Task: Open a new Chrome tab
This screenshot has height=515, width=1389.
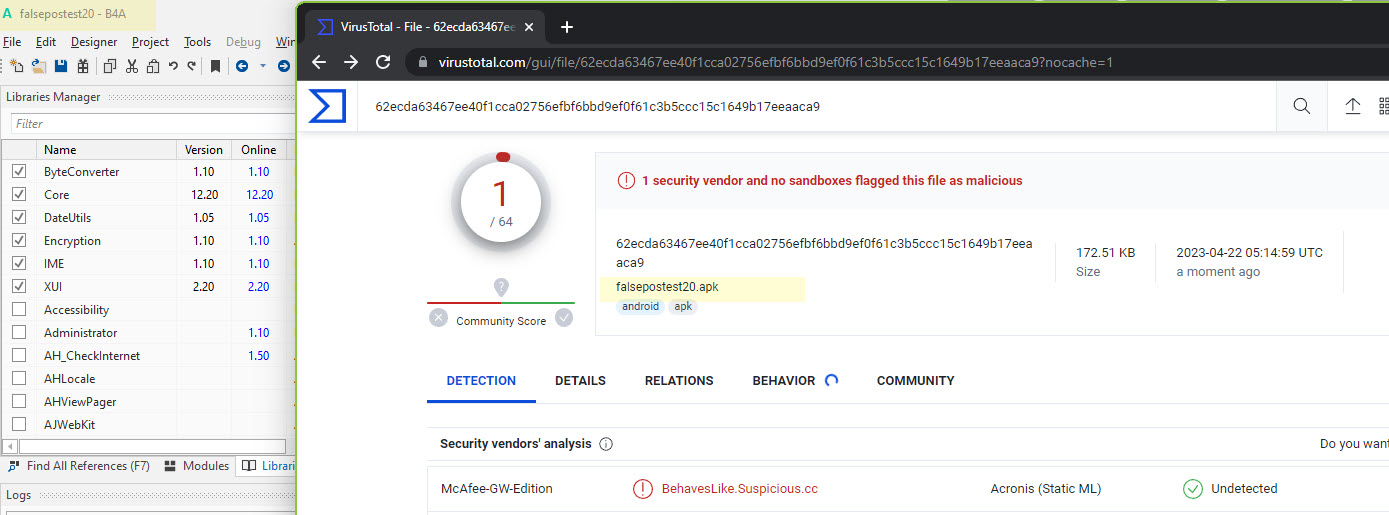Action: point(567,27)
